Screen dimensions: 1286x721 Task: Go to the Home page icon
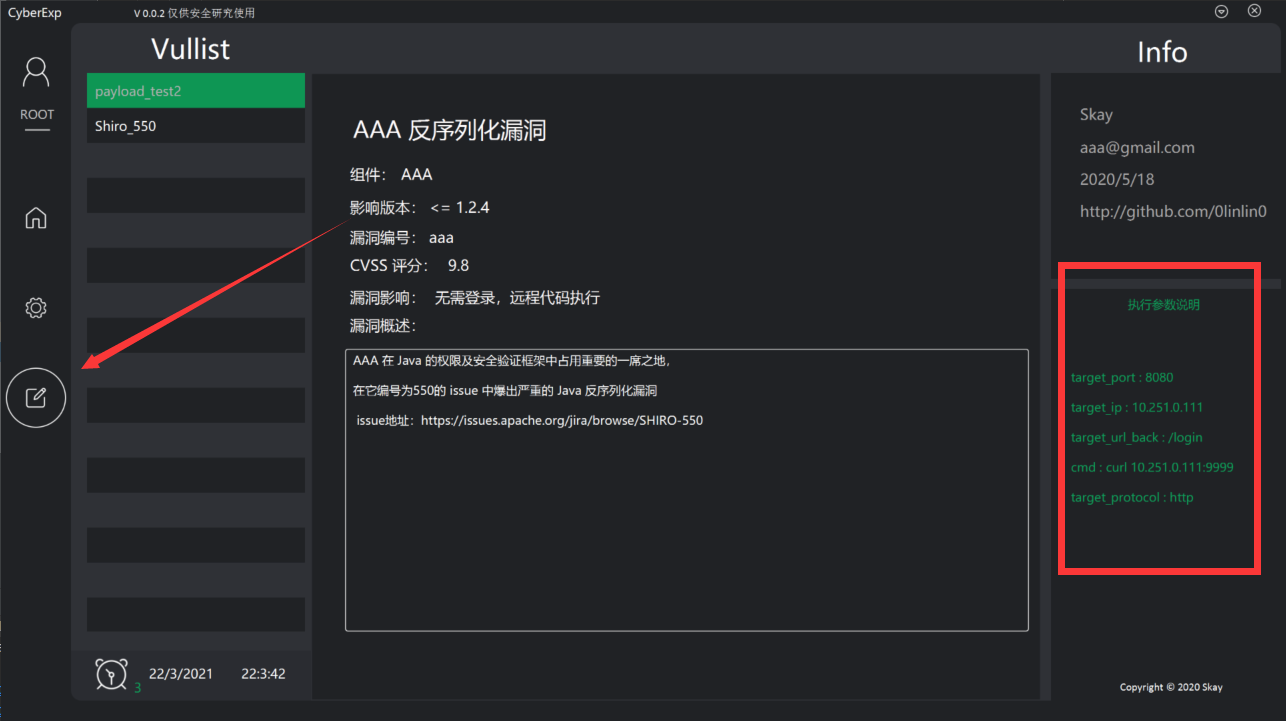click(x=36, y=217)
